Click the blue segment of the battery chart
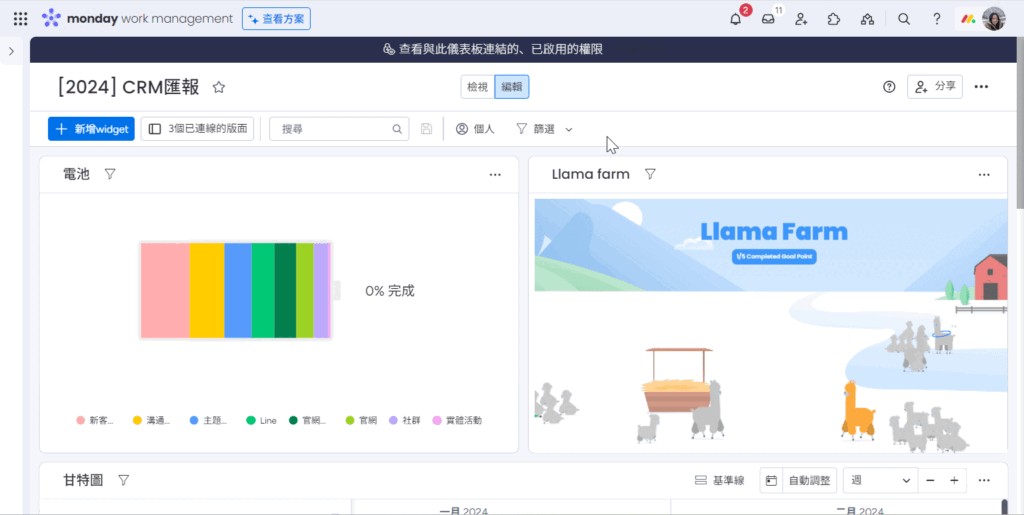Image resolution: width=1024 pixels, height=515 pixels. (x=238, y=290)
